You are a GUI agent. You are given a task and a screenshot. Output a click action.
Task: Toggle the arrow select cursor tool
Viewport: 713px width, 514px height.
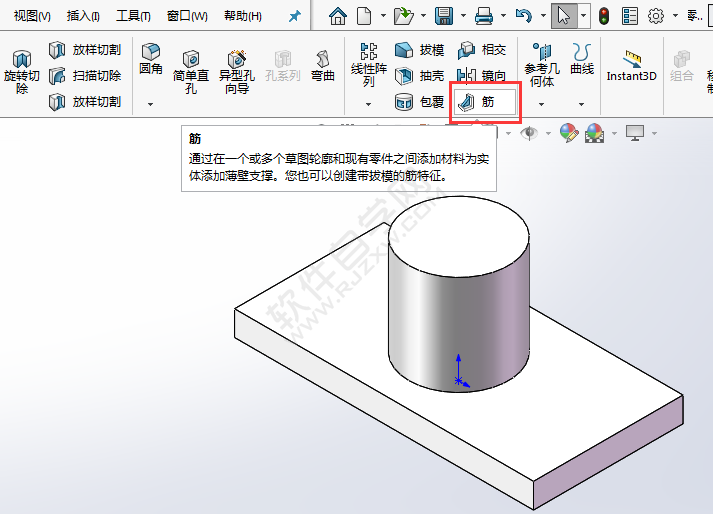click(563, 16)
